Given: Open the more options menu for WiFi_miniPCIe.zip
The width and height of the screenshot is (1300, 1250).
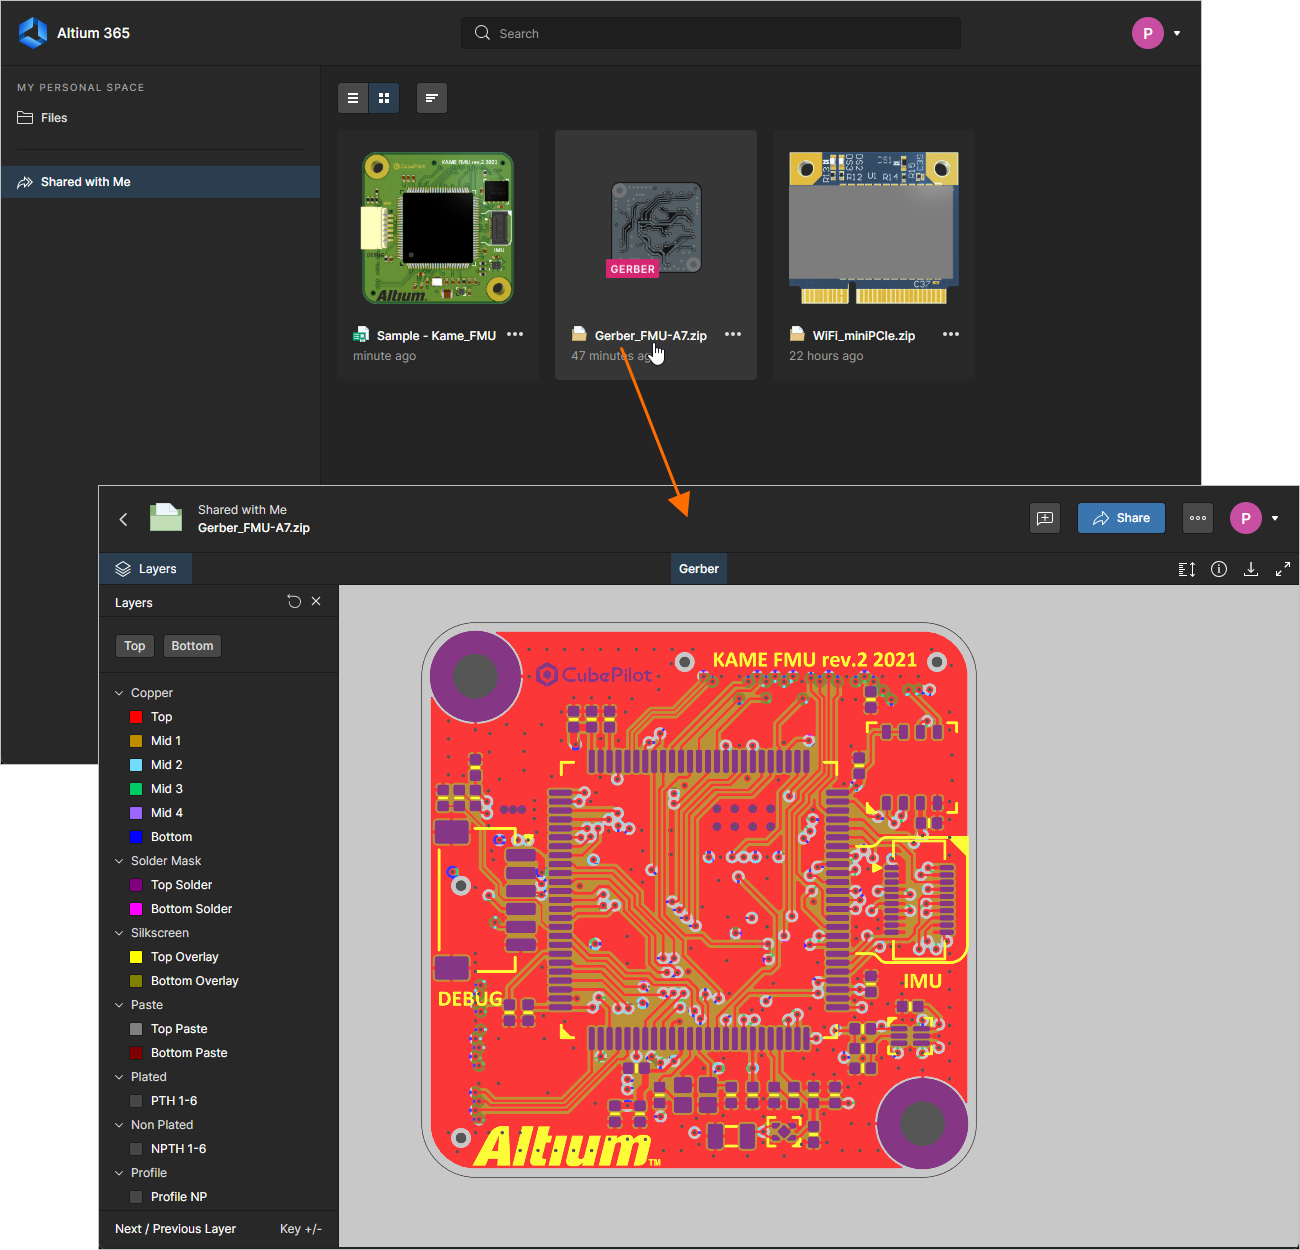Looking at the screenshot, I should pyautogui.click(x=950, y=334).
